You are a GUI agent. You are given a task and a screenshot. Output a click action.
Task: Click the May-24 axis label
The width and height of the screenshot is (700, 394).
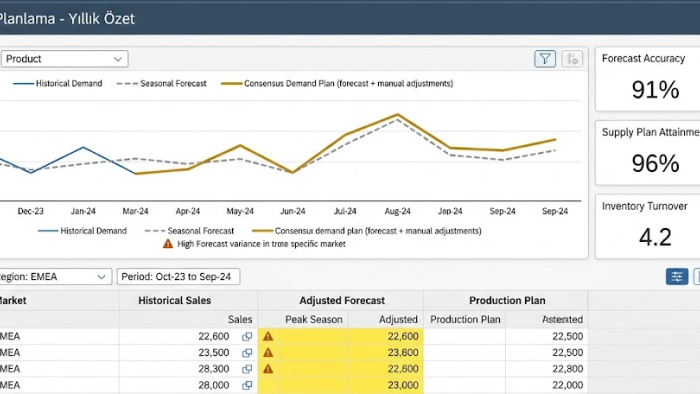[x=240, y=211]
